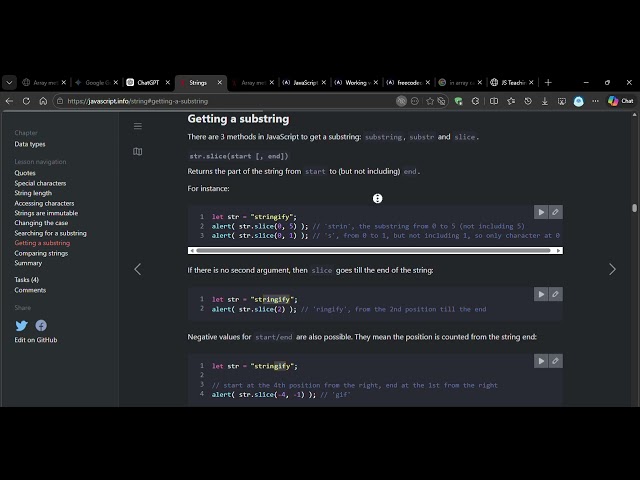The height and width of the screenshot is (480, 640).
Task: Open the favorites list
Action: click(511, 101)
